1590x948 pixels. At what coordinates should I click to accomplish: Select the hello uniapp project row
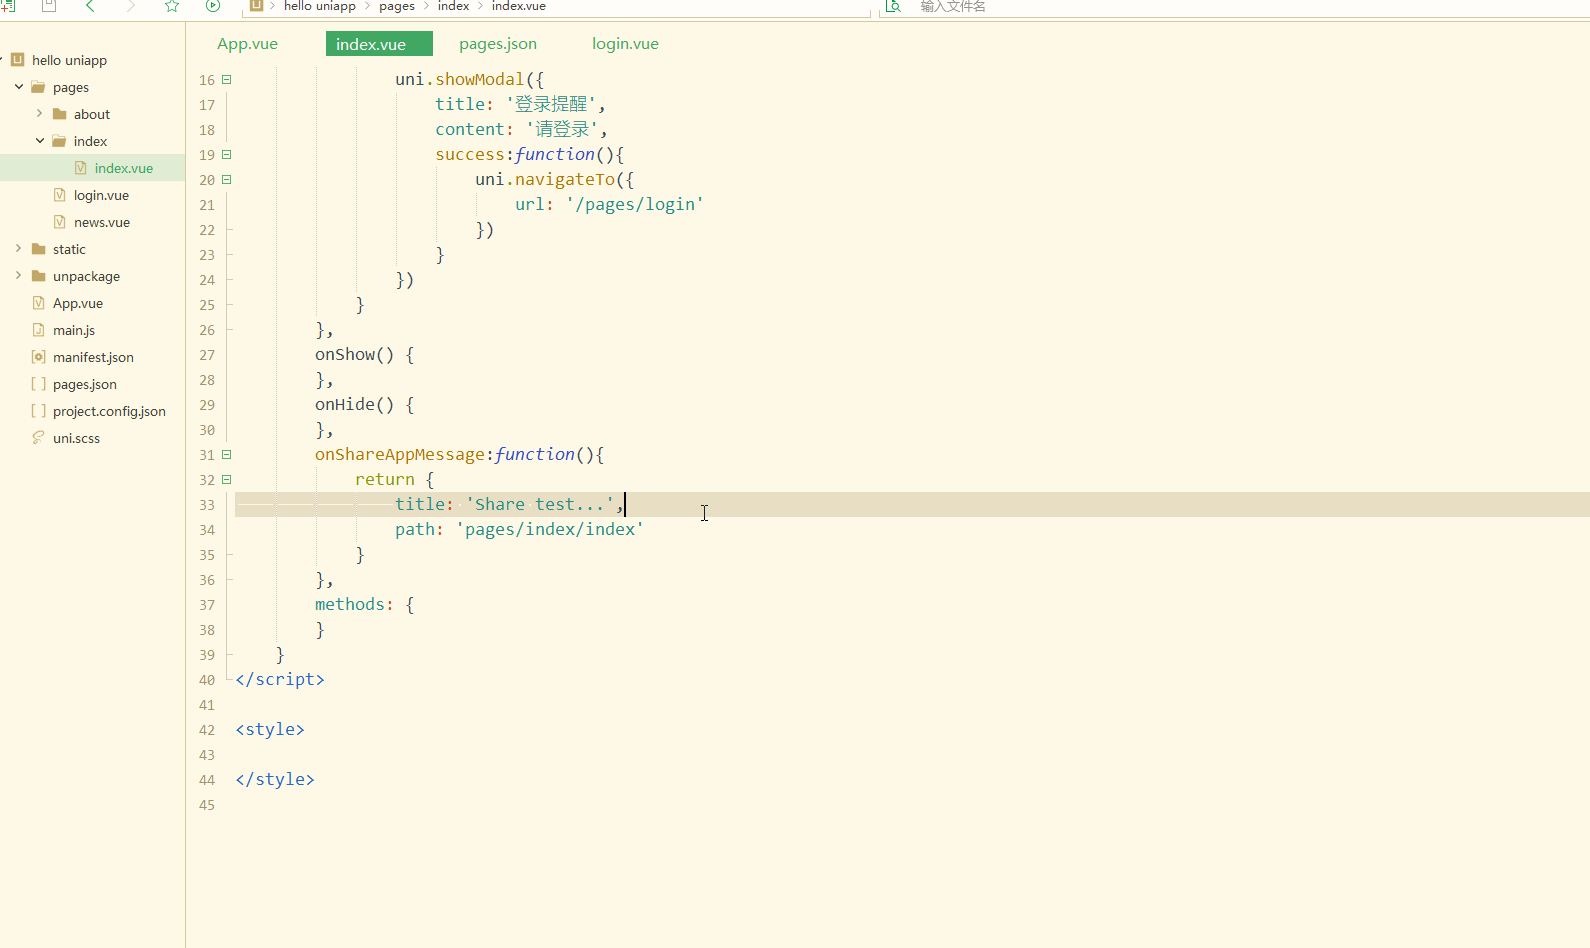coord(92,60)
